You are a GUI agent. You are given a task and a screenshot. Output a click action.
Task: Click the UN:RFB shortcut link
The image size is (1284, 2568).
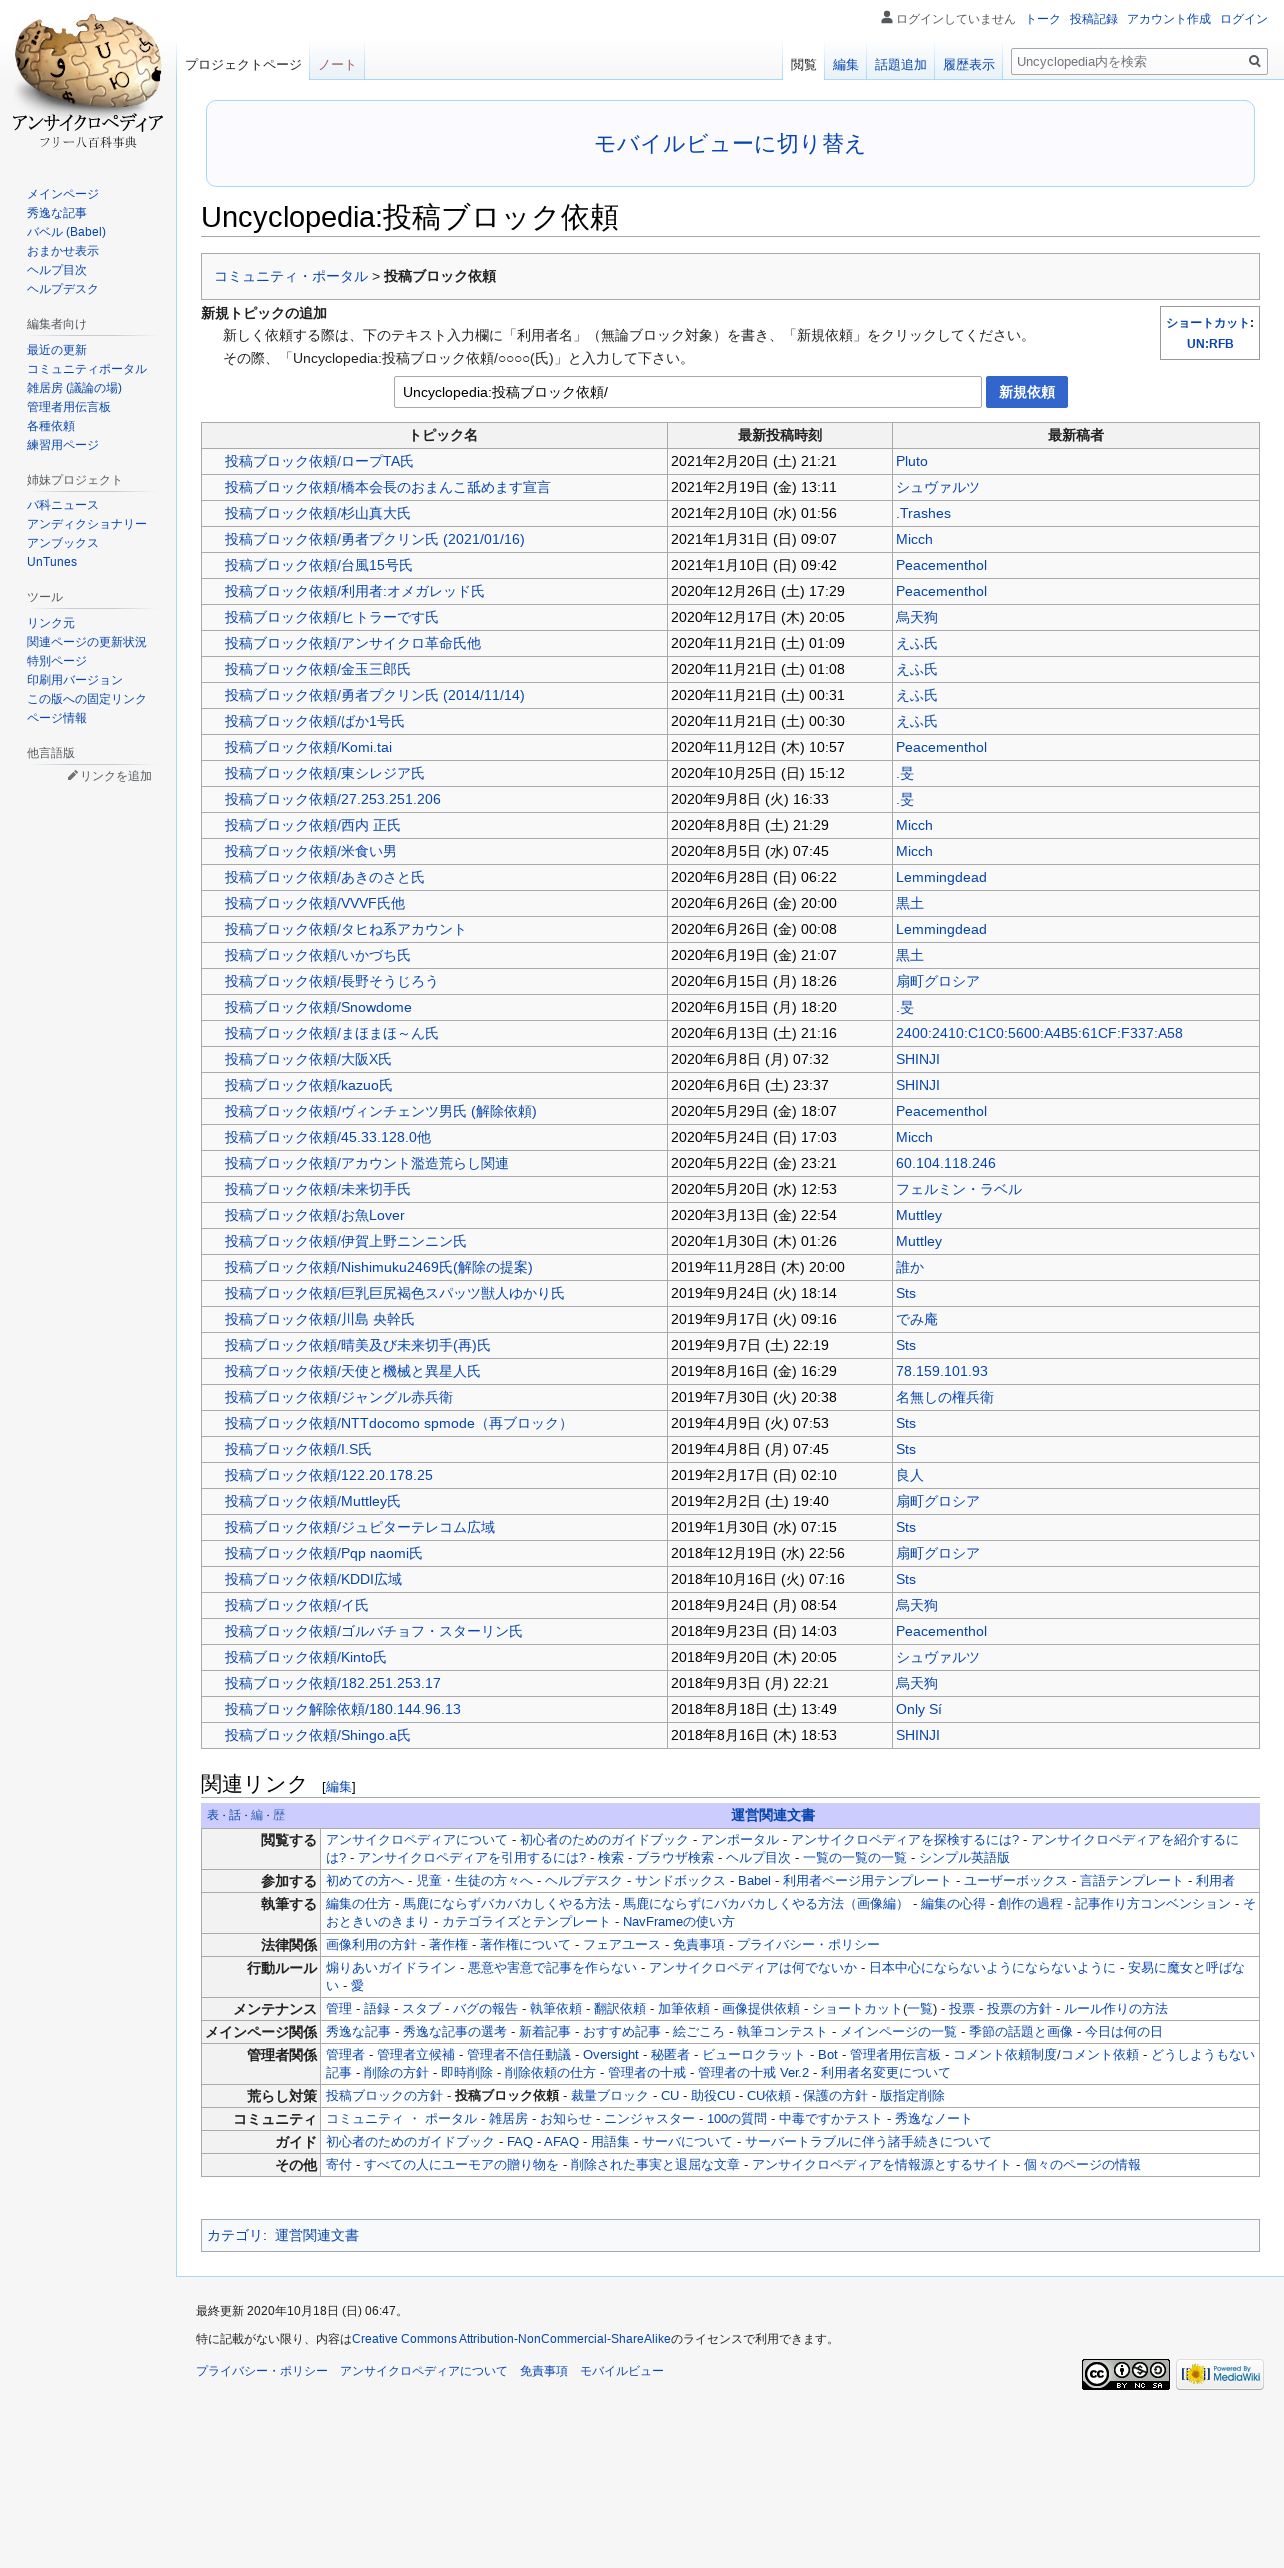pos(1210,343)
